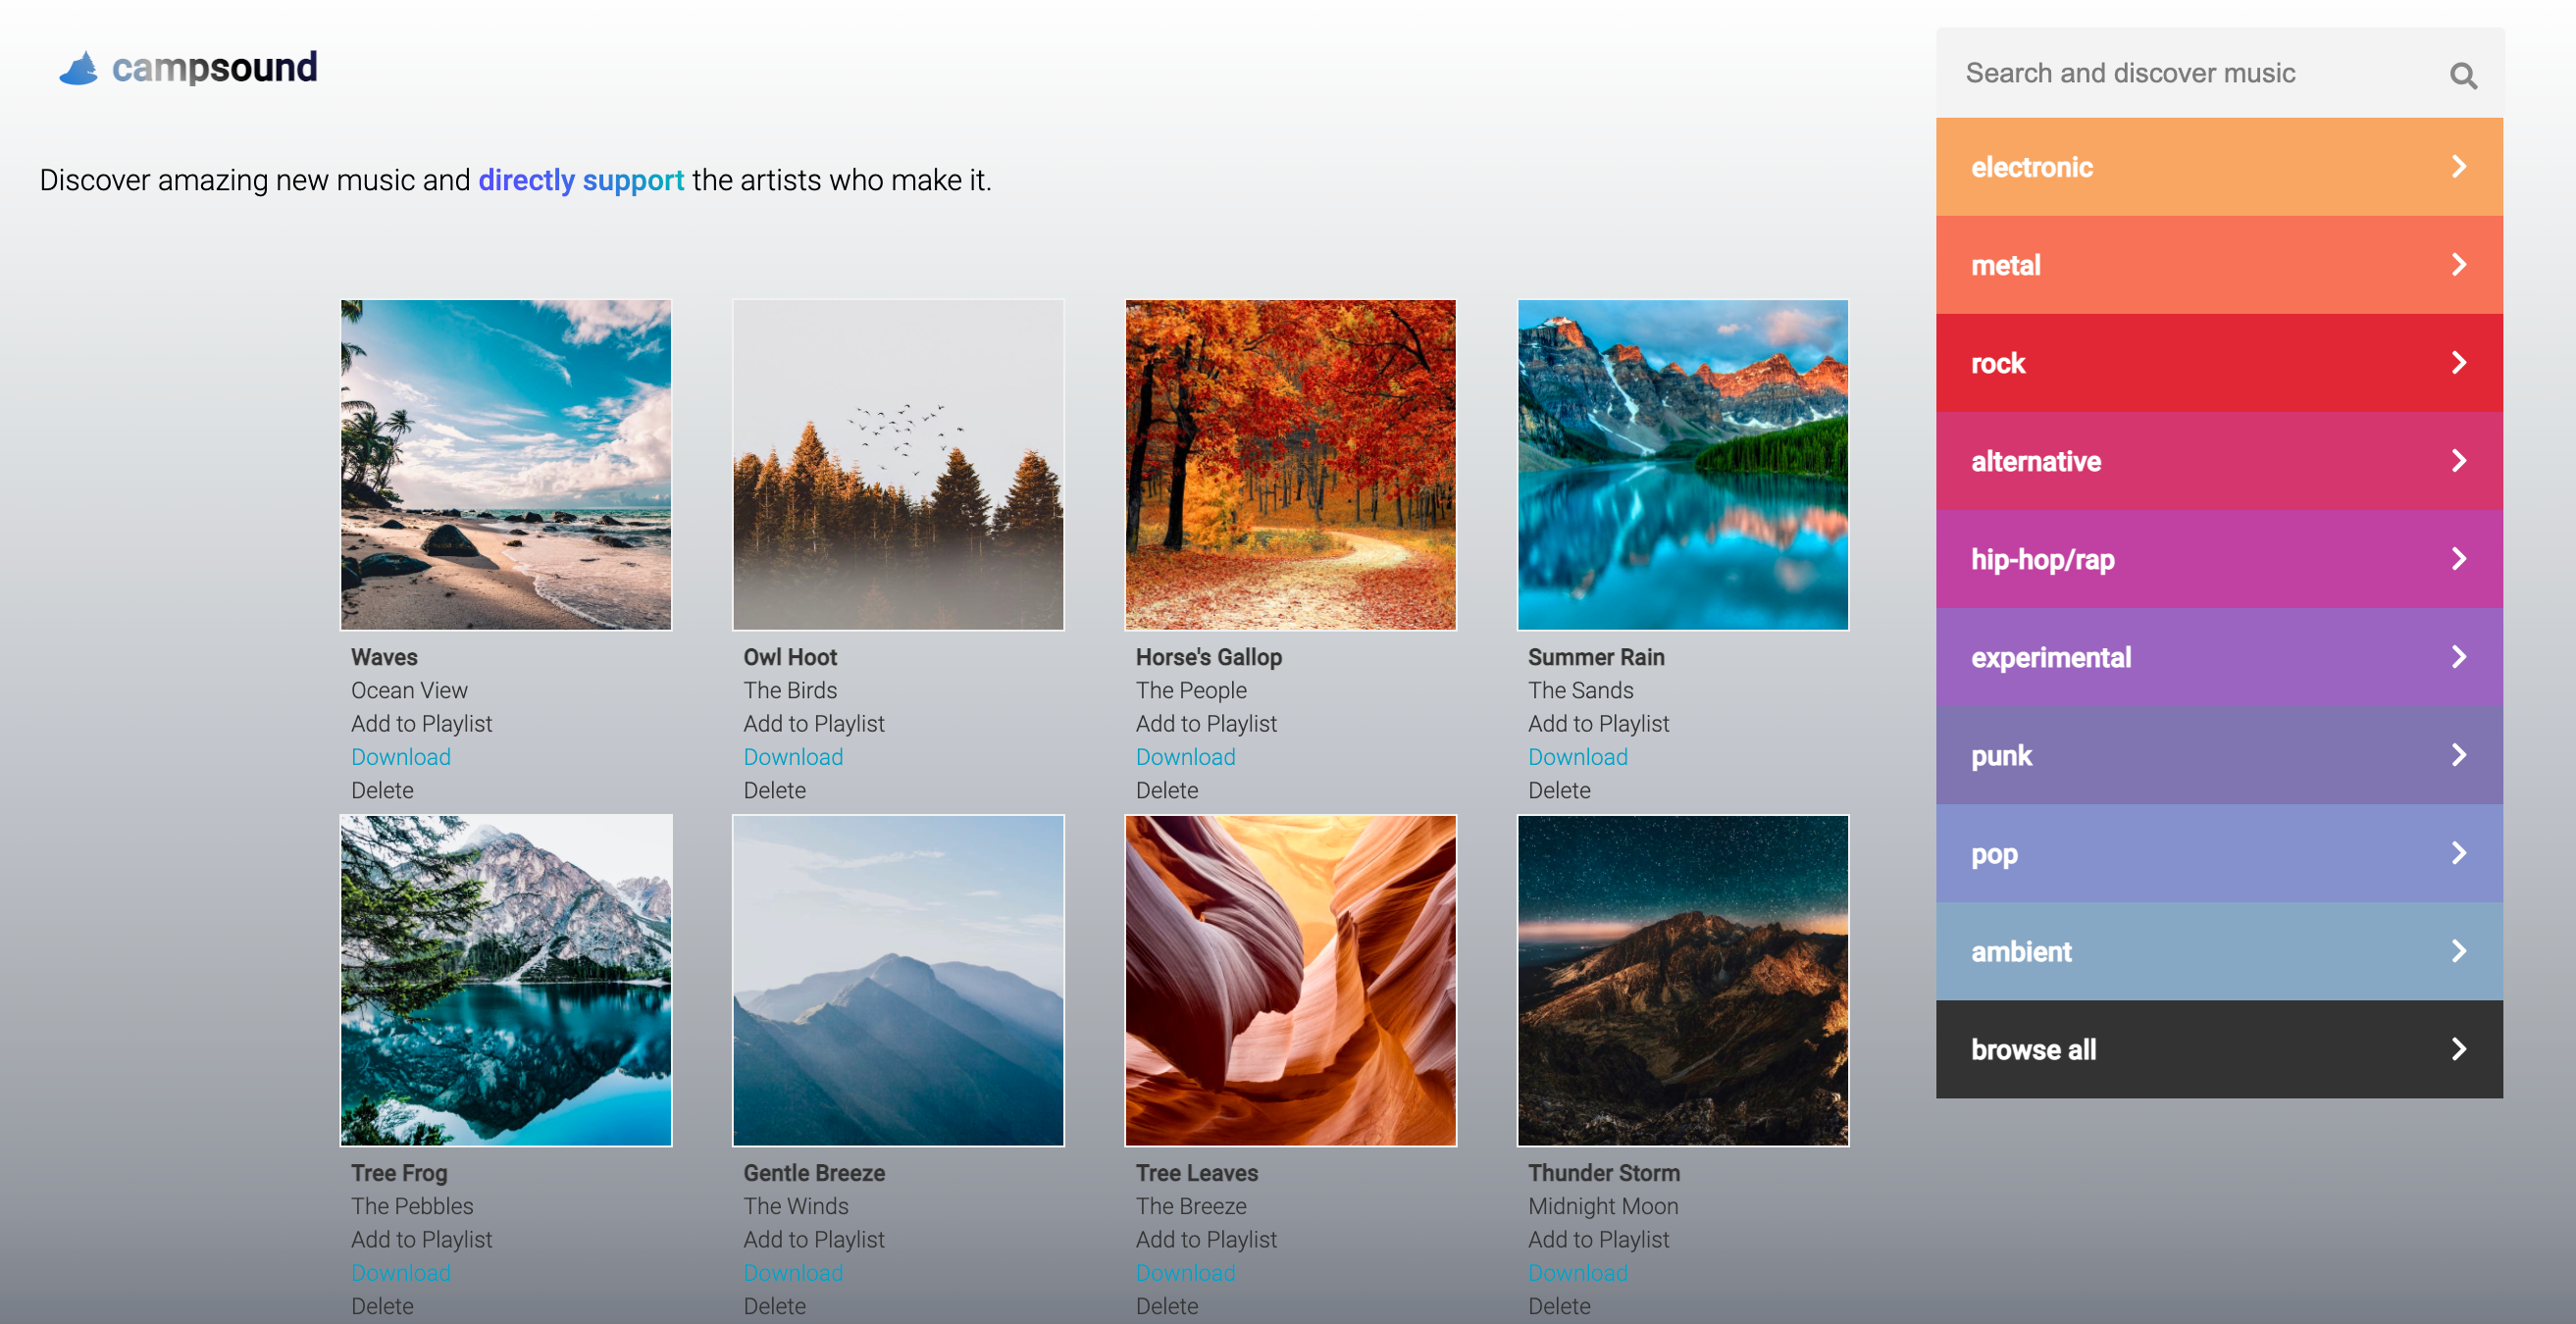
Task: Click the 'The Breeze' artist name
Action: 1191,1206
